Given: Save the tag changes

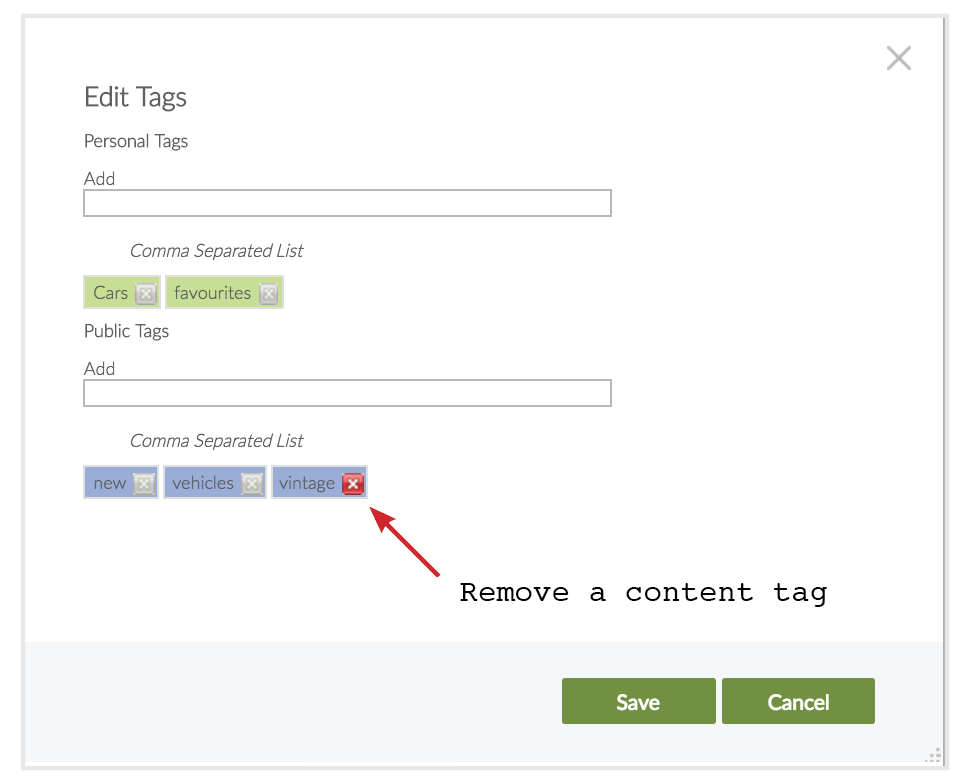Looking at the screenshot, I should (x=638, y=701).
